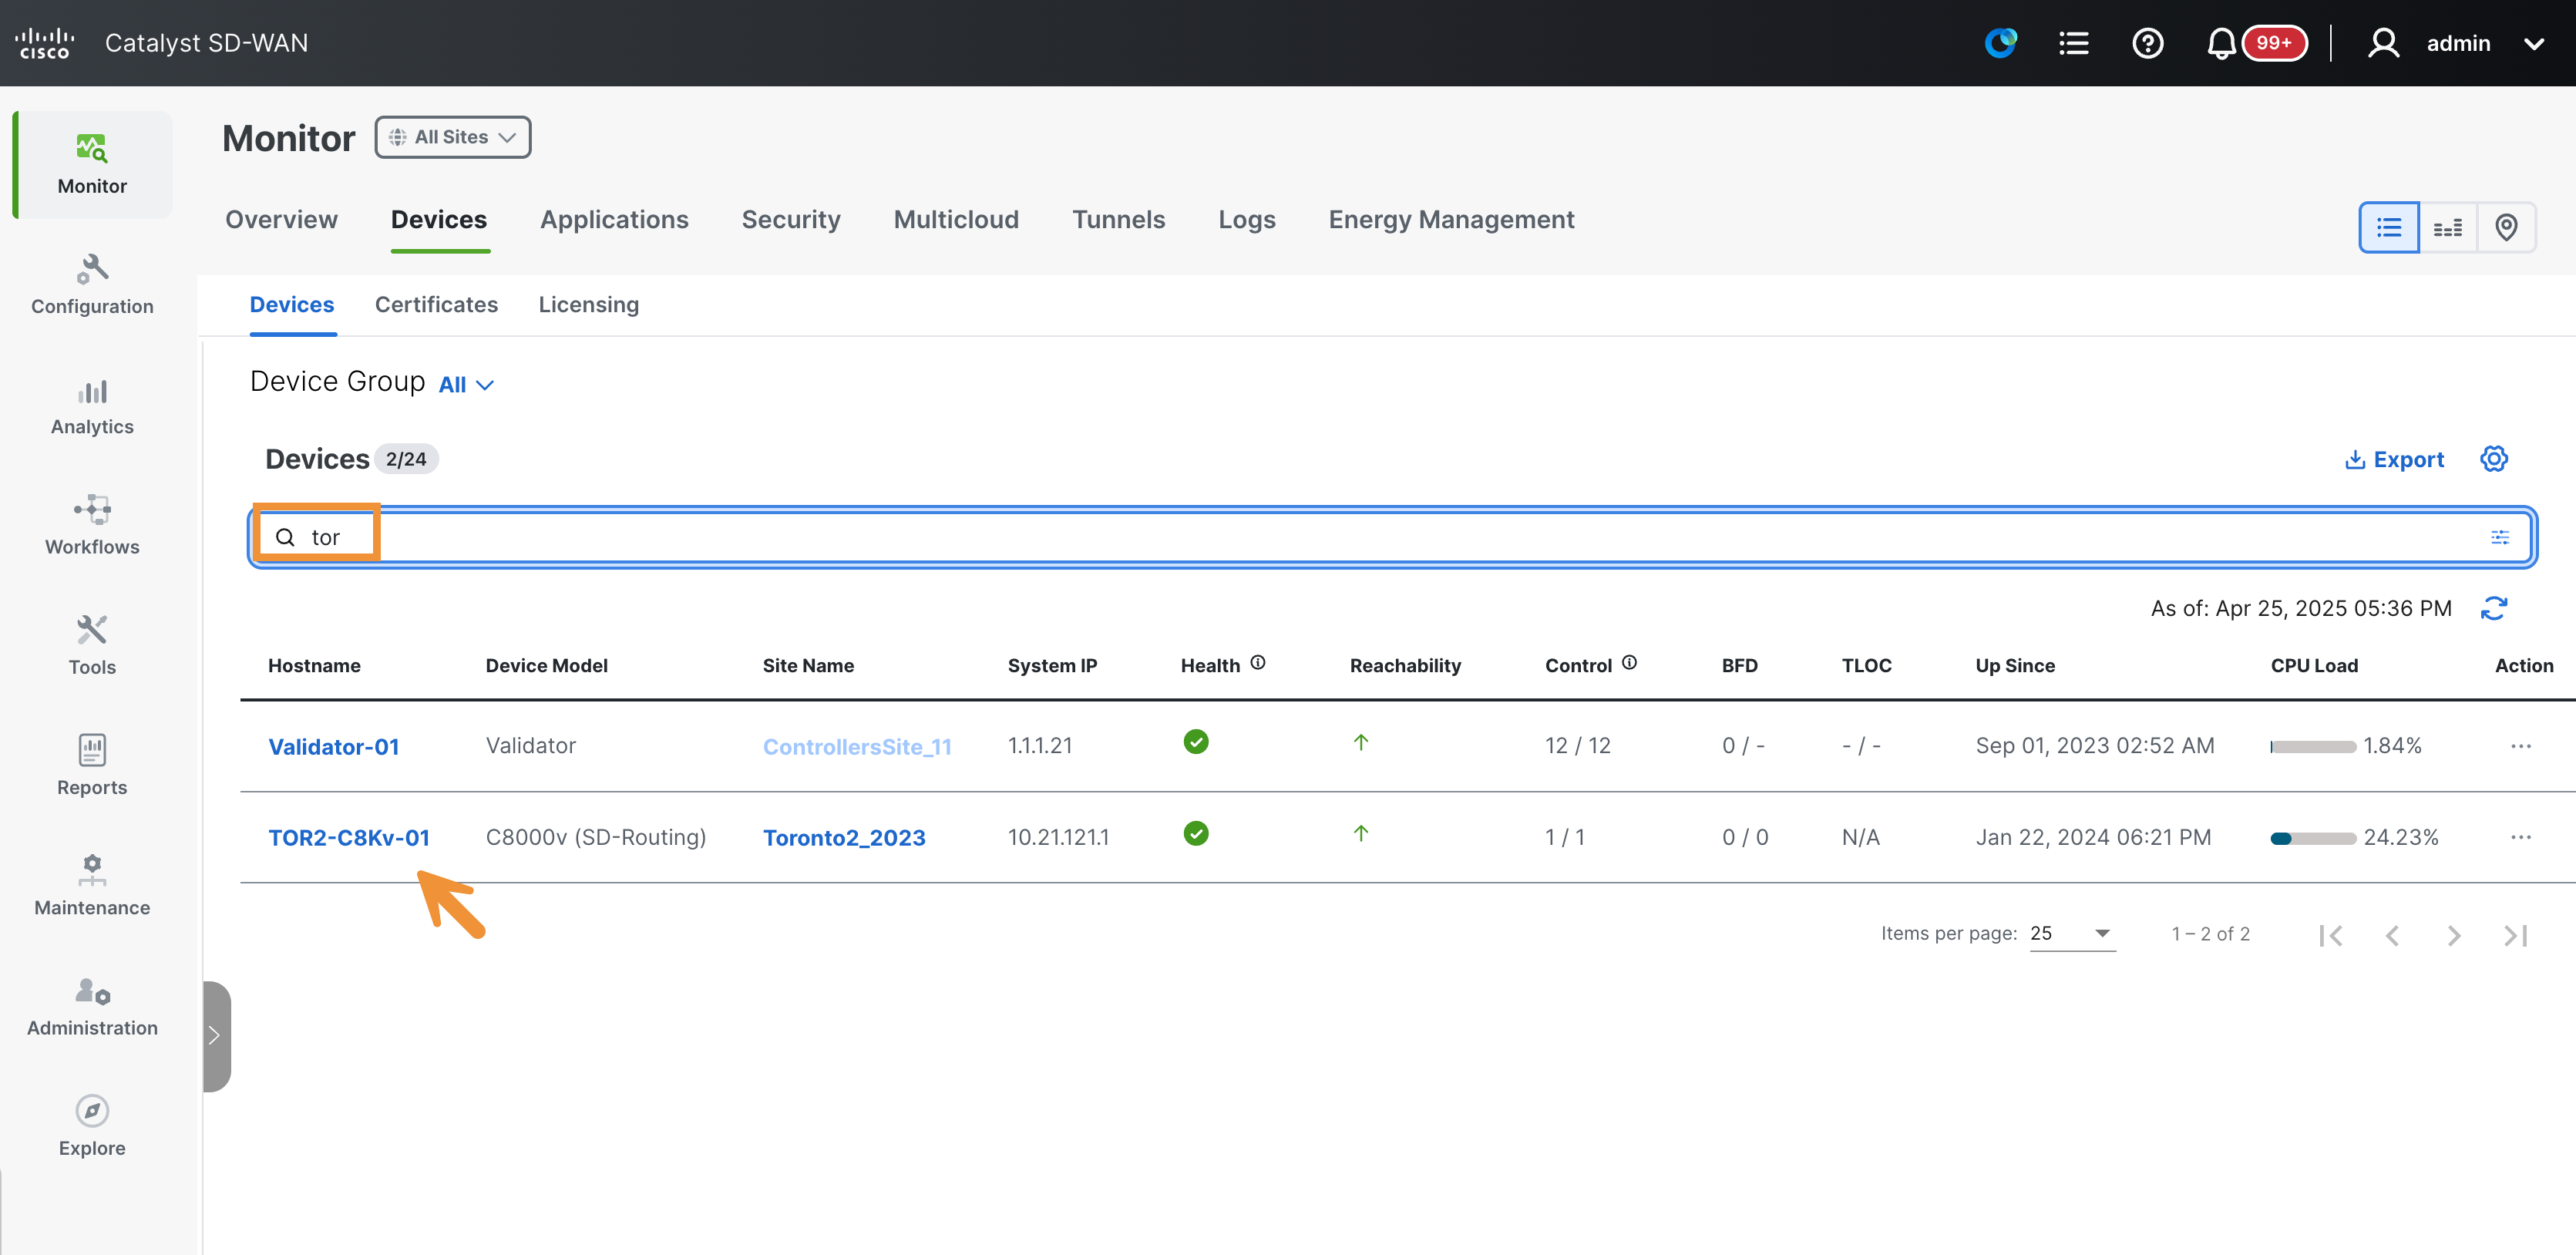Expand the collapsed sidebar handle
The height and width of the screenshot is (1255, 2576).
(x=216, y=1036)
